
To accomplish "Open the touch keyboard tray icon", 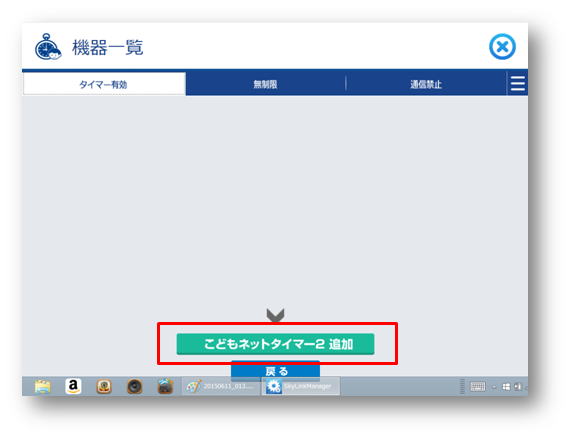I will click(x=477, y=387).
